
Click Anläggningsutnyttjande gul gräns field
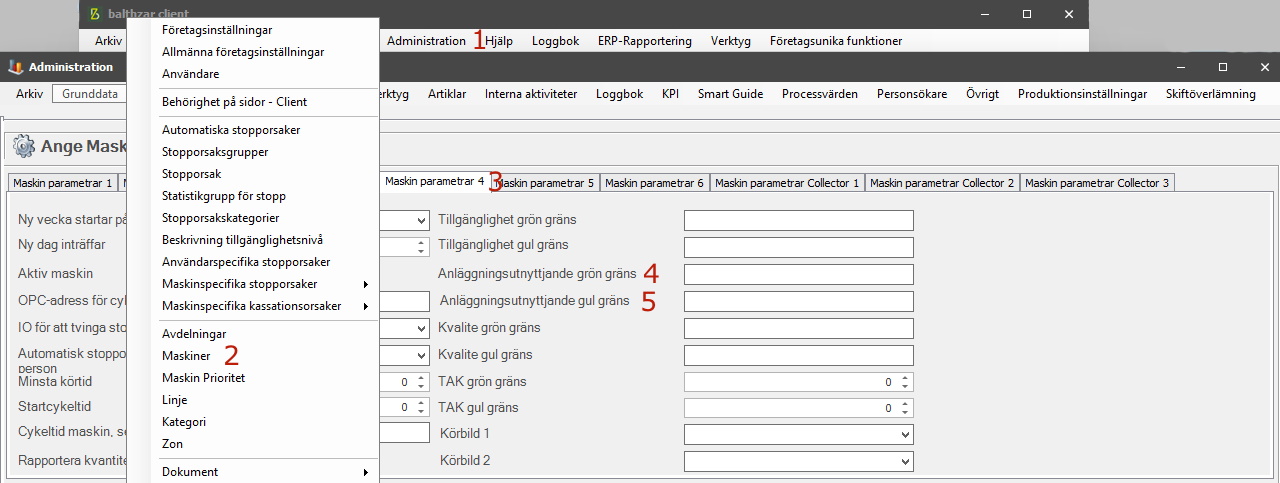coord(799,301)
